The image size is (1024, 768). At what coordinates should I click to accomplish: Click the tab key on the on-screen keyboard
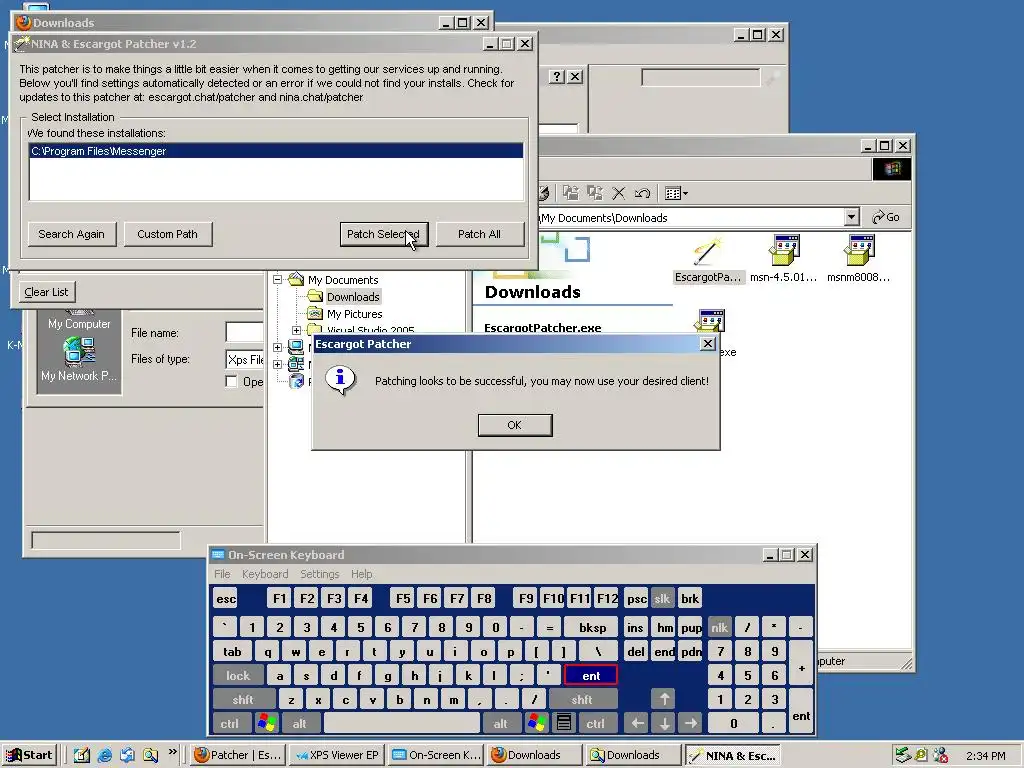tap(232, 652)
